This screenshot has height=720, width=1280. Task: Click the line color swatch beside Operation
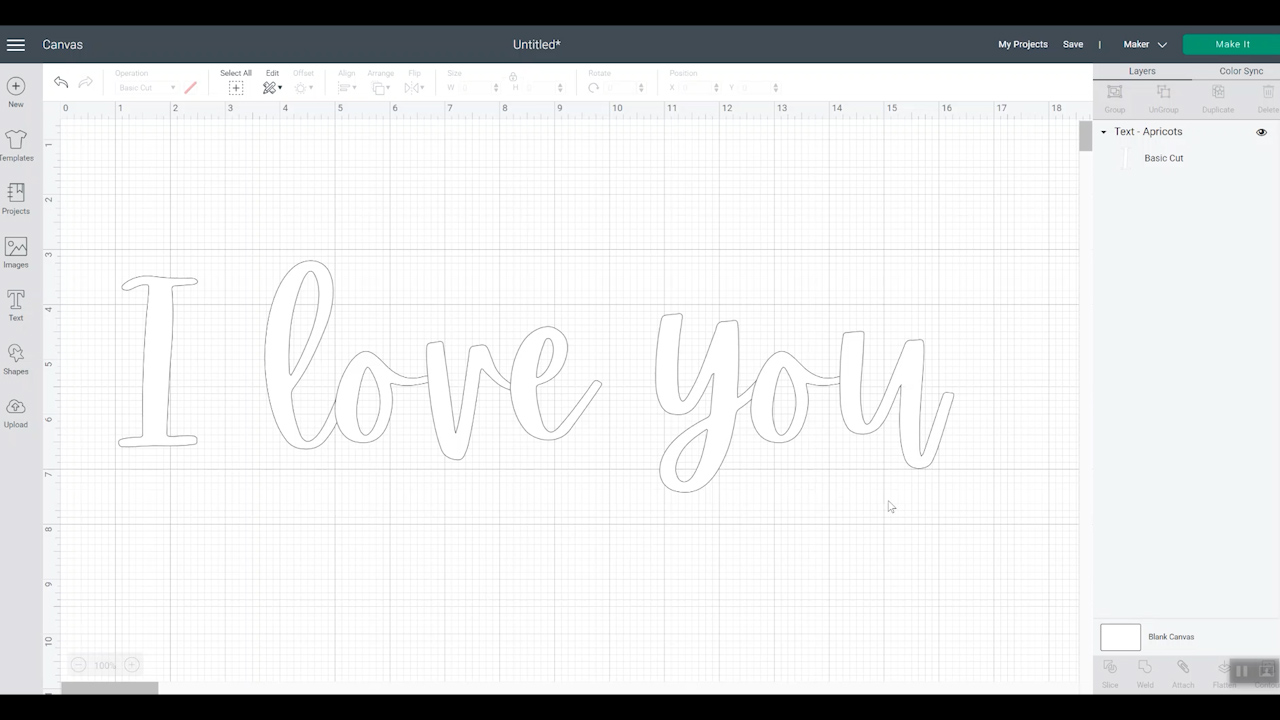coord(190,88)
